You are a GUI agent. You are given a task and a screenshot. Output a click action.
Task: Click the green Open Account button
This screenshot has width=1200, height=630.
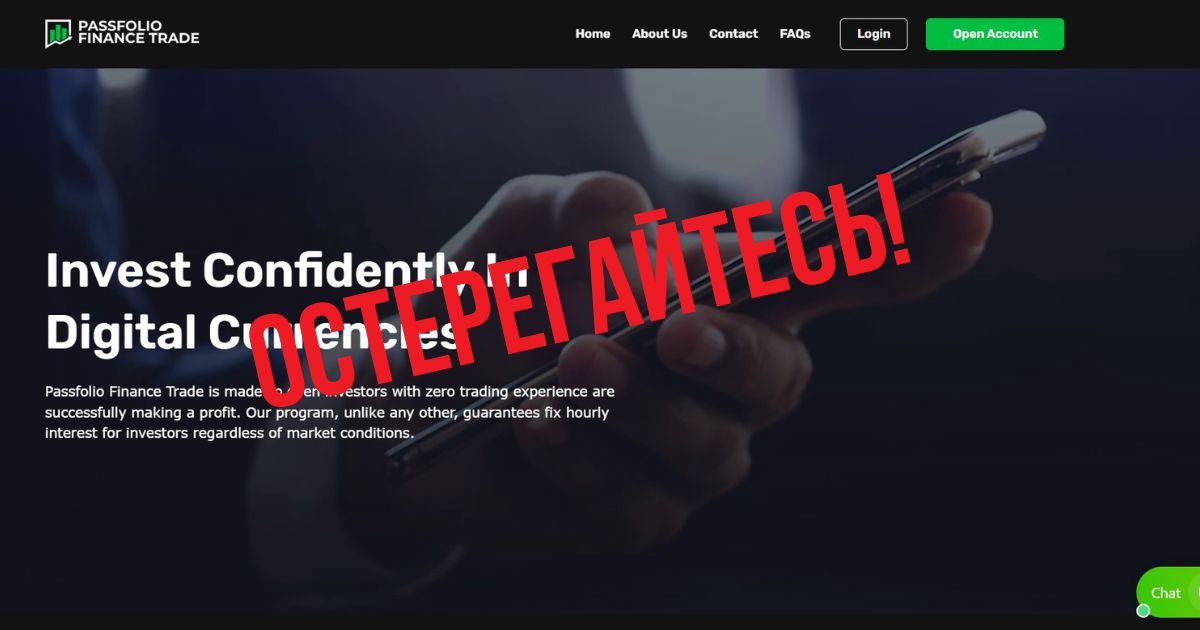click(x=995, y=34)
